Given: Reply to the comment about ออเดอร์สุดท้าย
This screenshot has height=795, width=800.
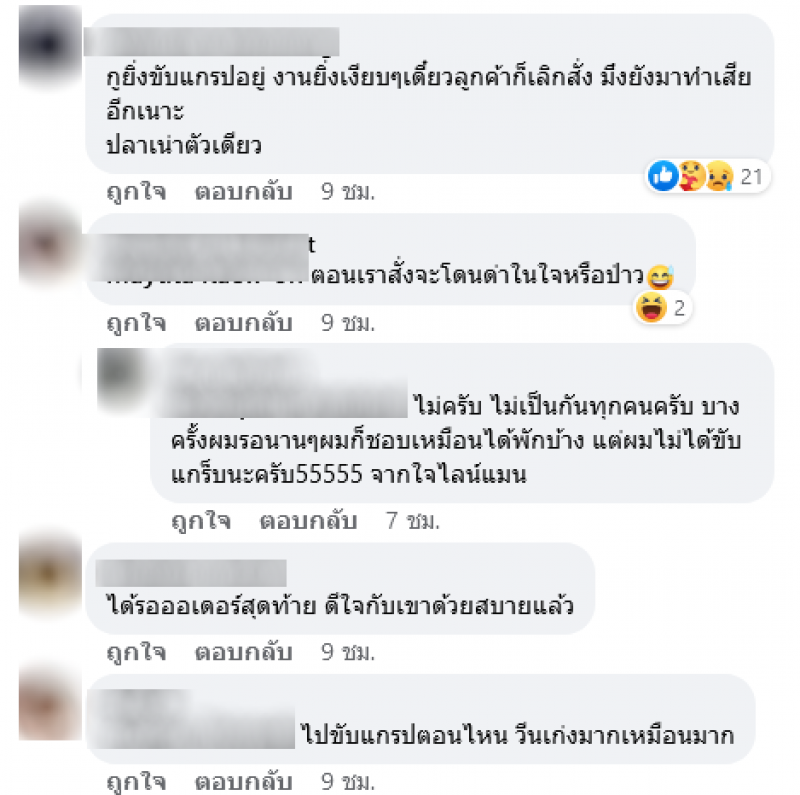Looking at the screenshot, I should 243,652.
